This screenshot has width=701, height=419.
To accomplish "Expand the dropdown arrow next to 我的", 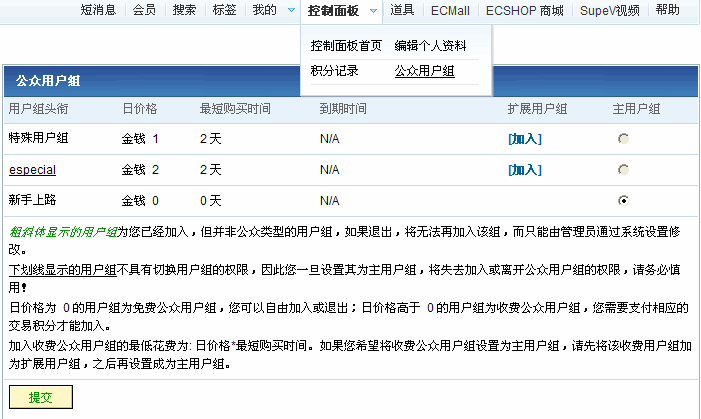I will click(x=291, y=11).
